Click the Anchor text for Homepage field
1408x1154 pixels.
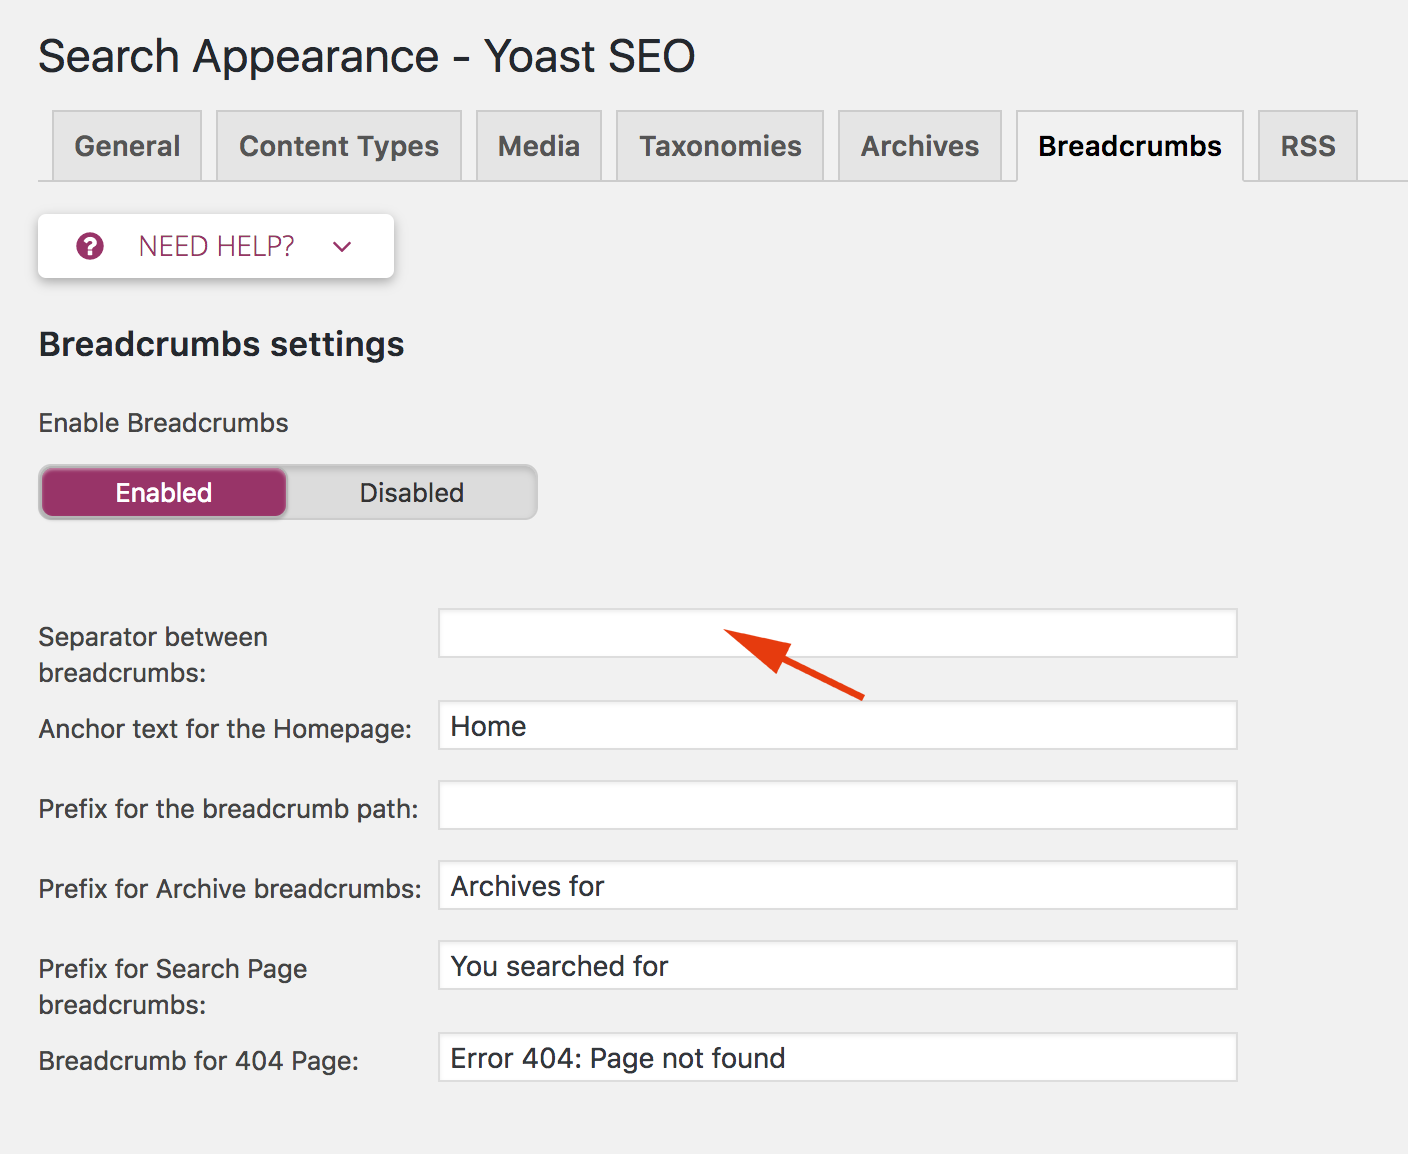point(838,725)
